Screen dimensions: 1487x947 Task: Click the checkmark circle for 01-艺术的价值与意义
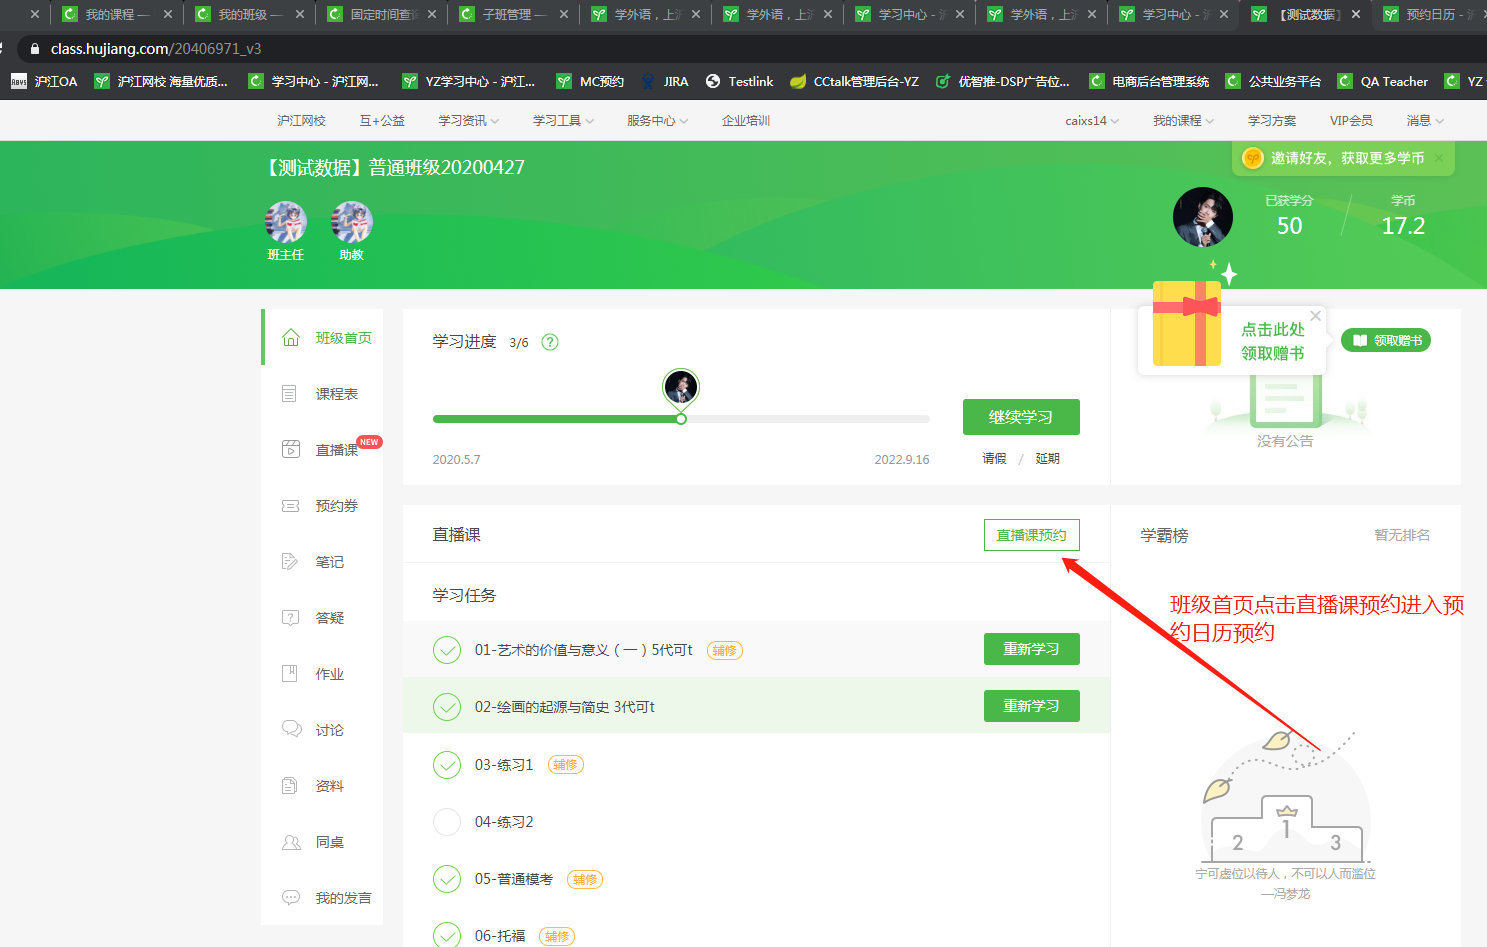click(447, 650)
